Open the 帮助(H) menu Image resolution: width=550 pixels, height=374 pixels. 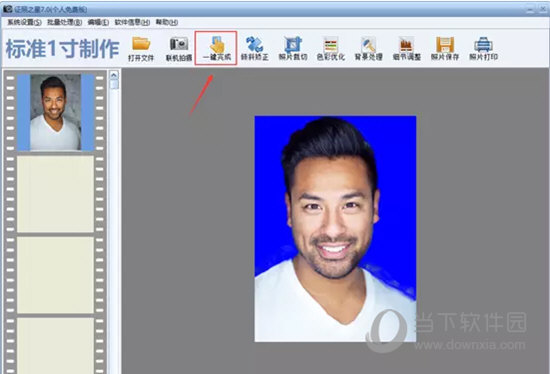pyautogui.click(x=167, y=22)
